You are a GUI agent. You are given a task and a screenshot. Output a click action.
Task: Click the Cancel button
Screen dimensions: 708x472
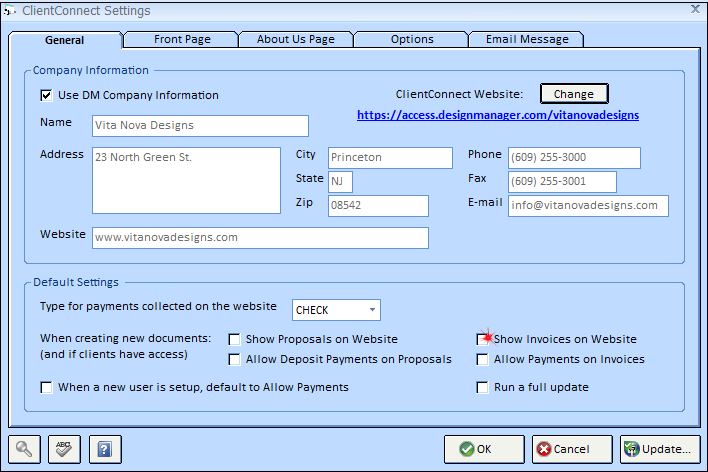coord(572,449)
